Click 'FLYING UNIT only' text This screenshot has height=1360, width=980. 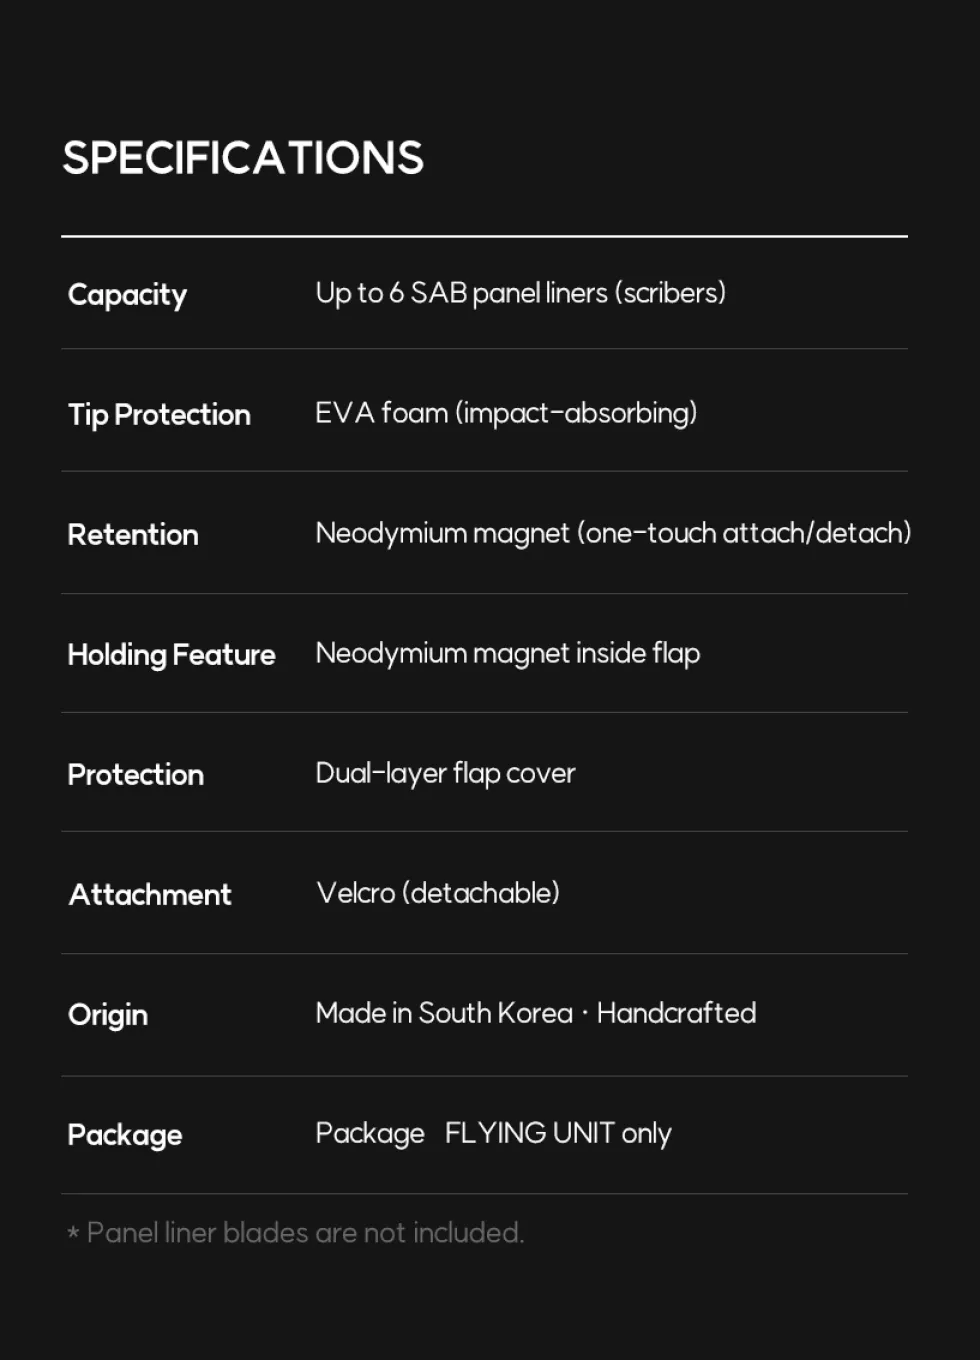click(x=558, y=1133)
